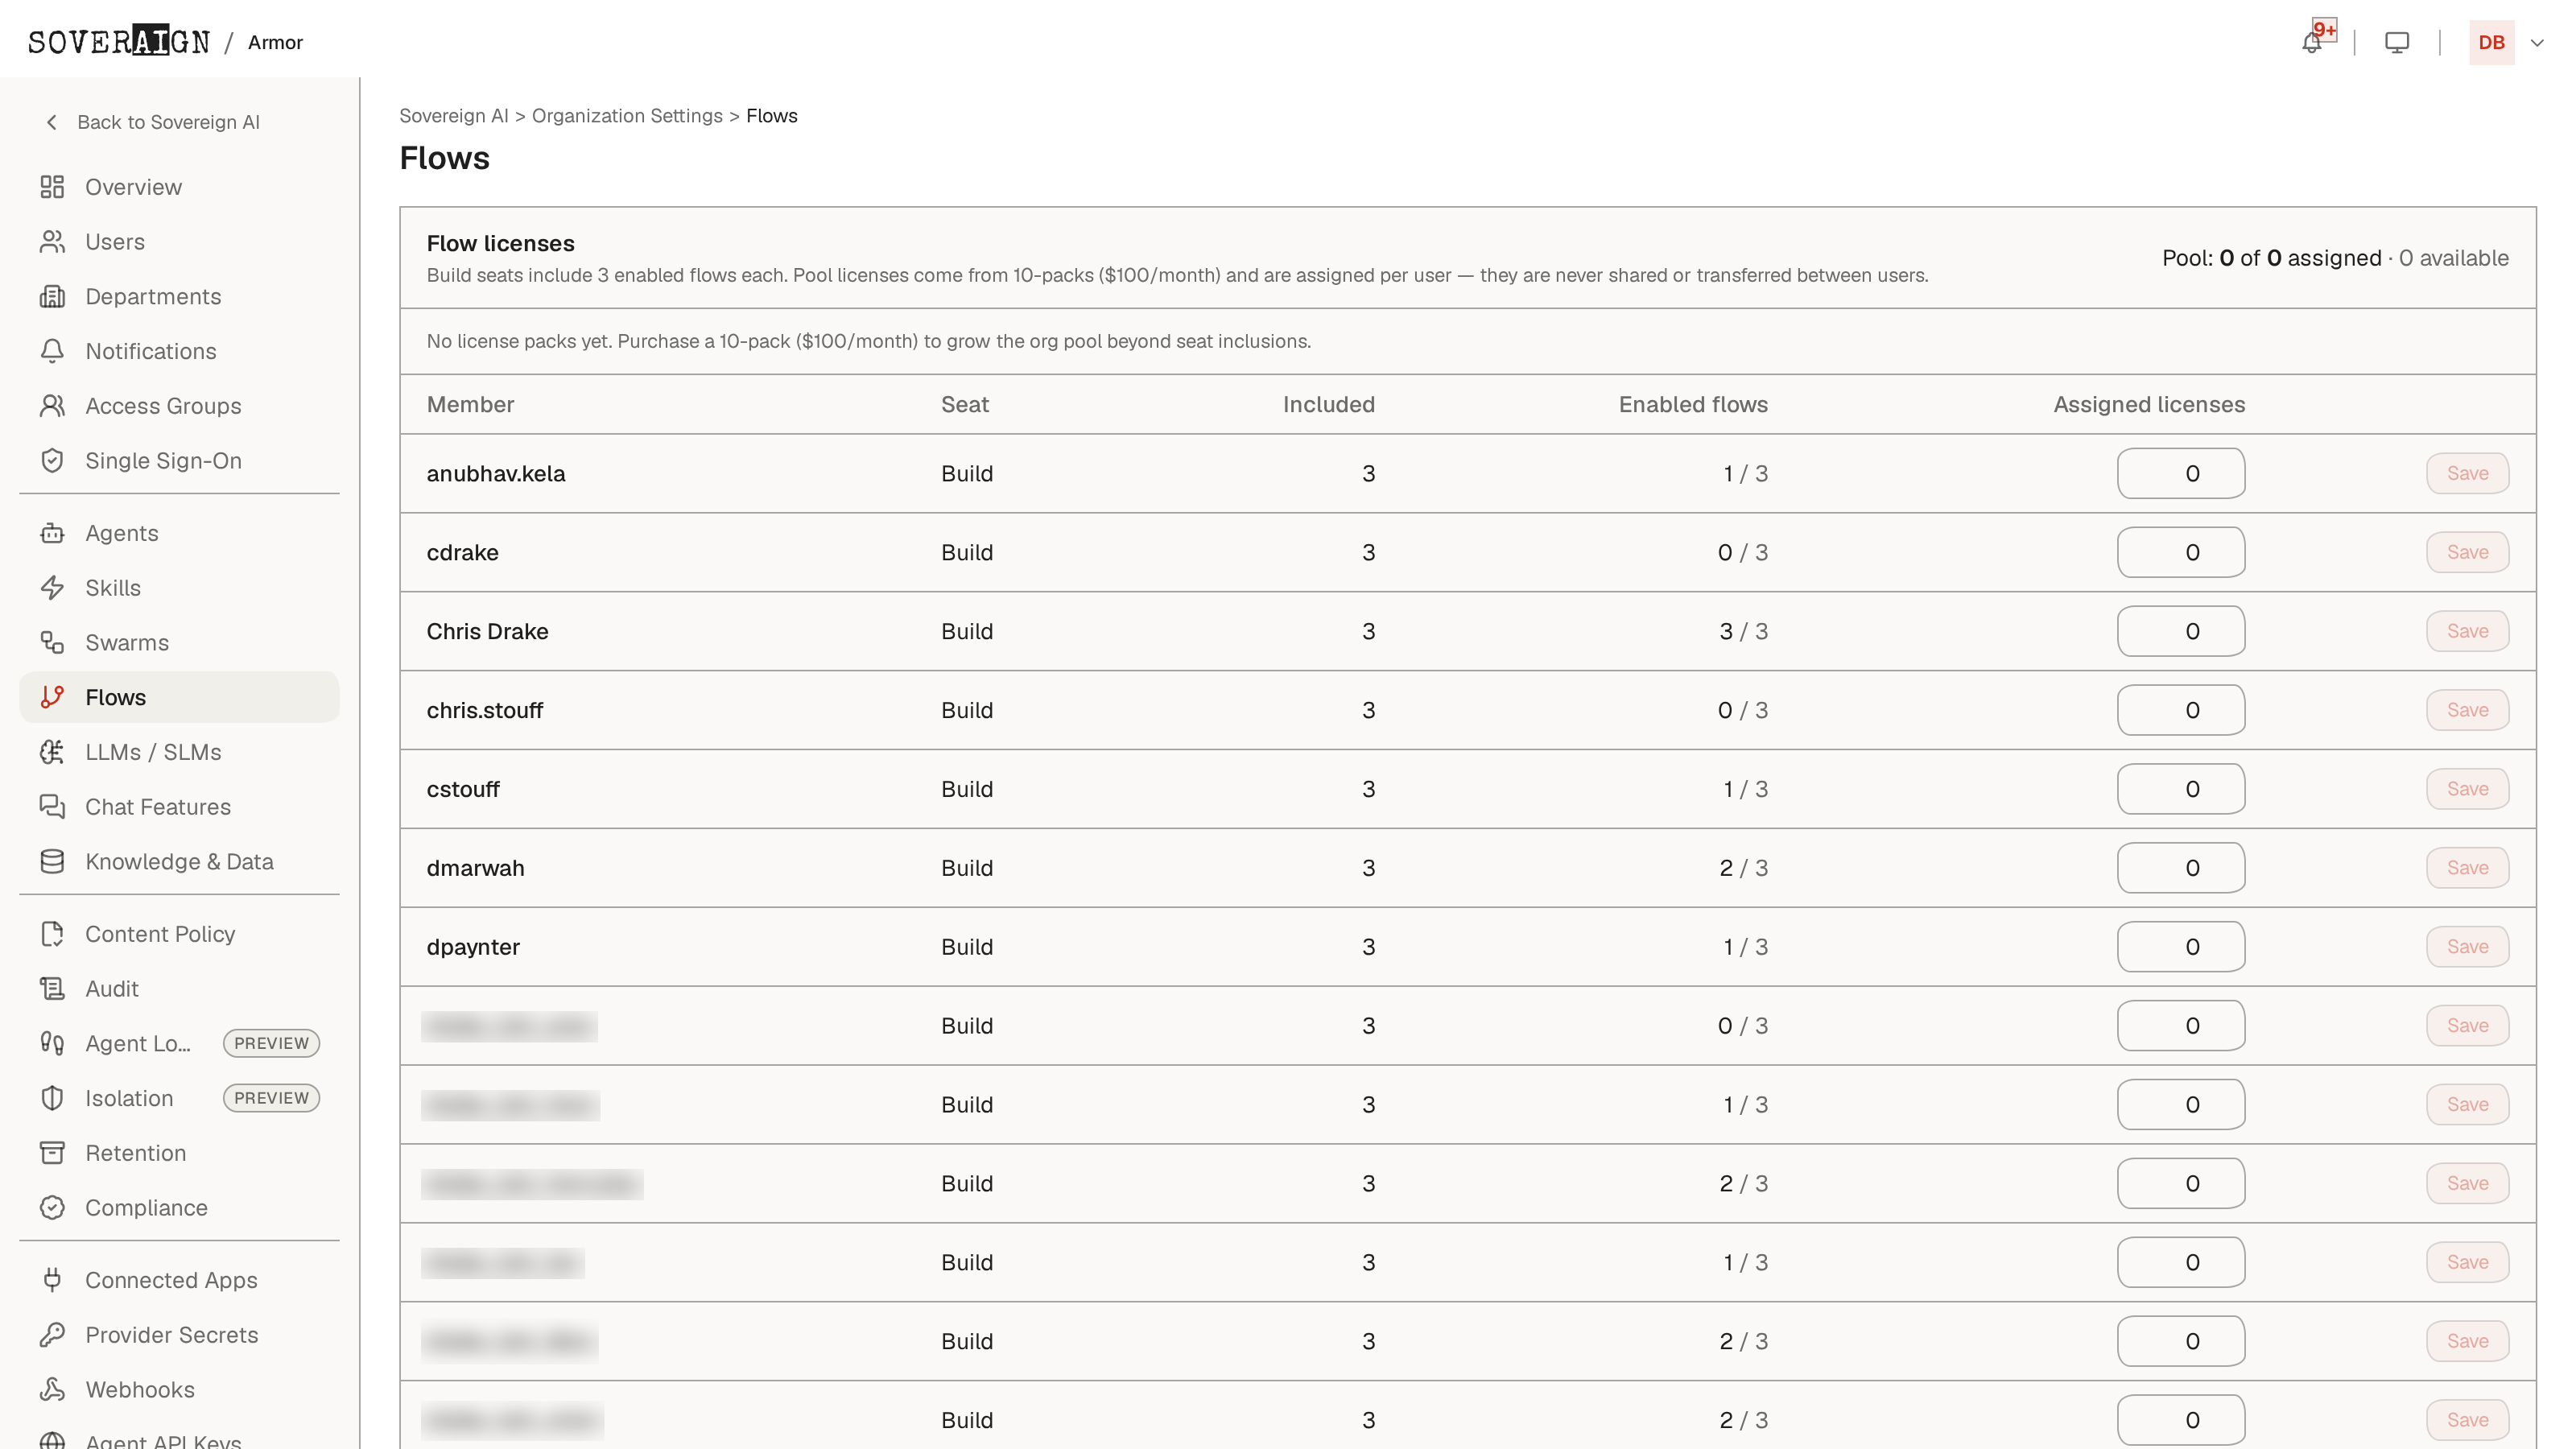Click the Webhooks icon
Image resolution: width=2576 pixels, height=1449 pixels.
click(x=52, y=1390)
